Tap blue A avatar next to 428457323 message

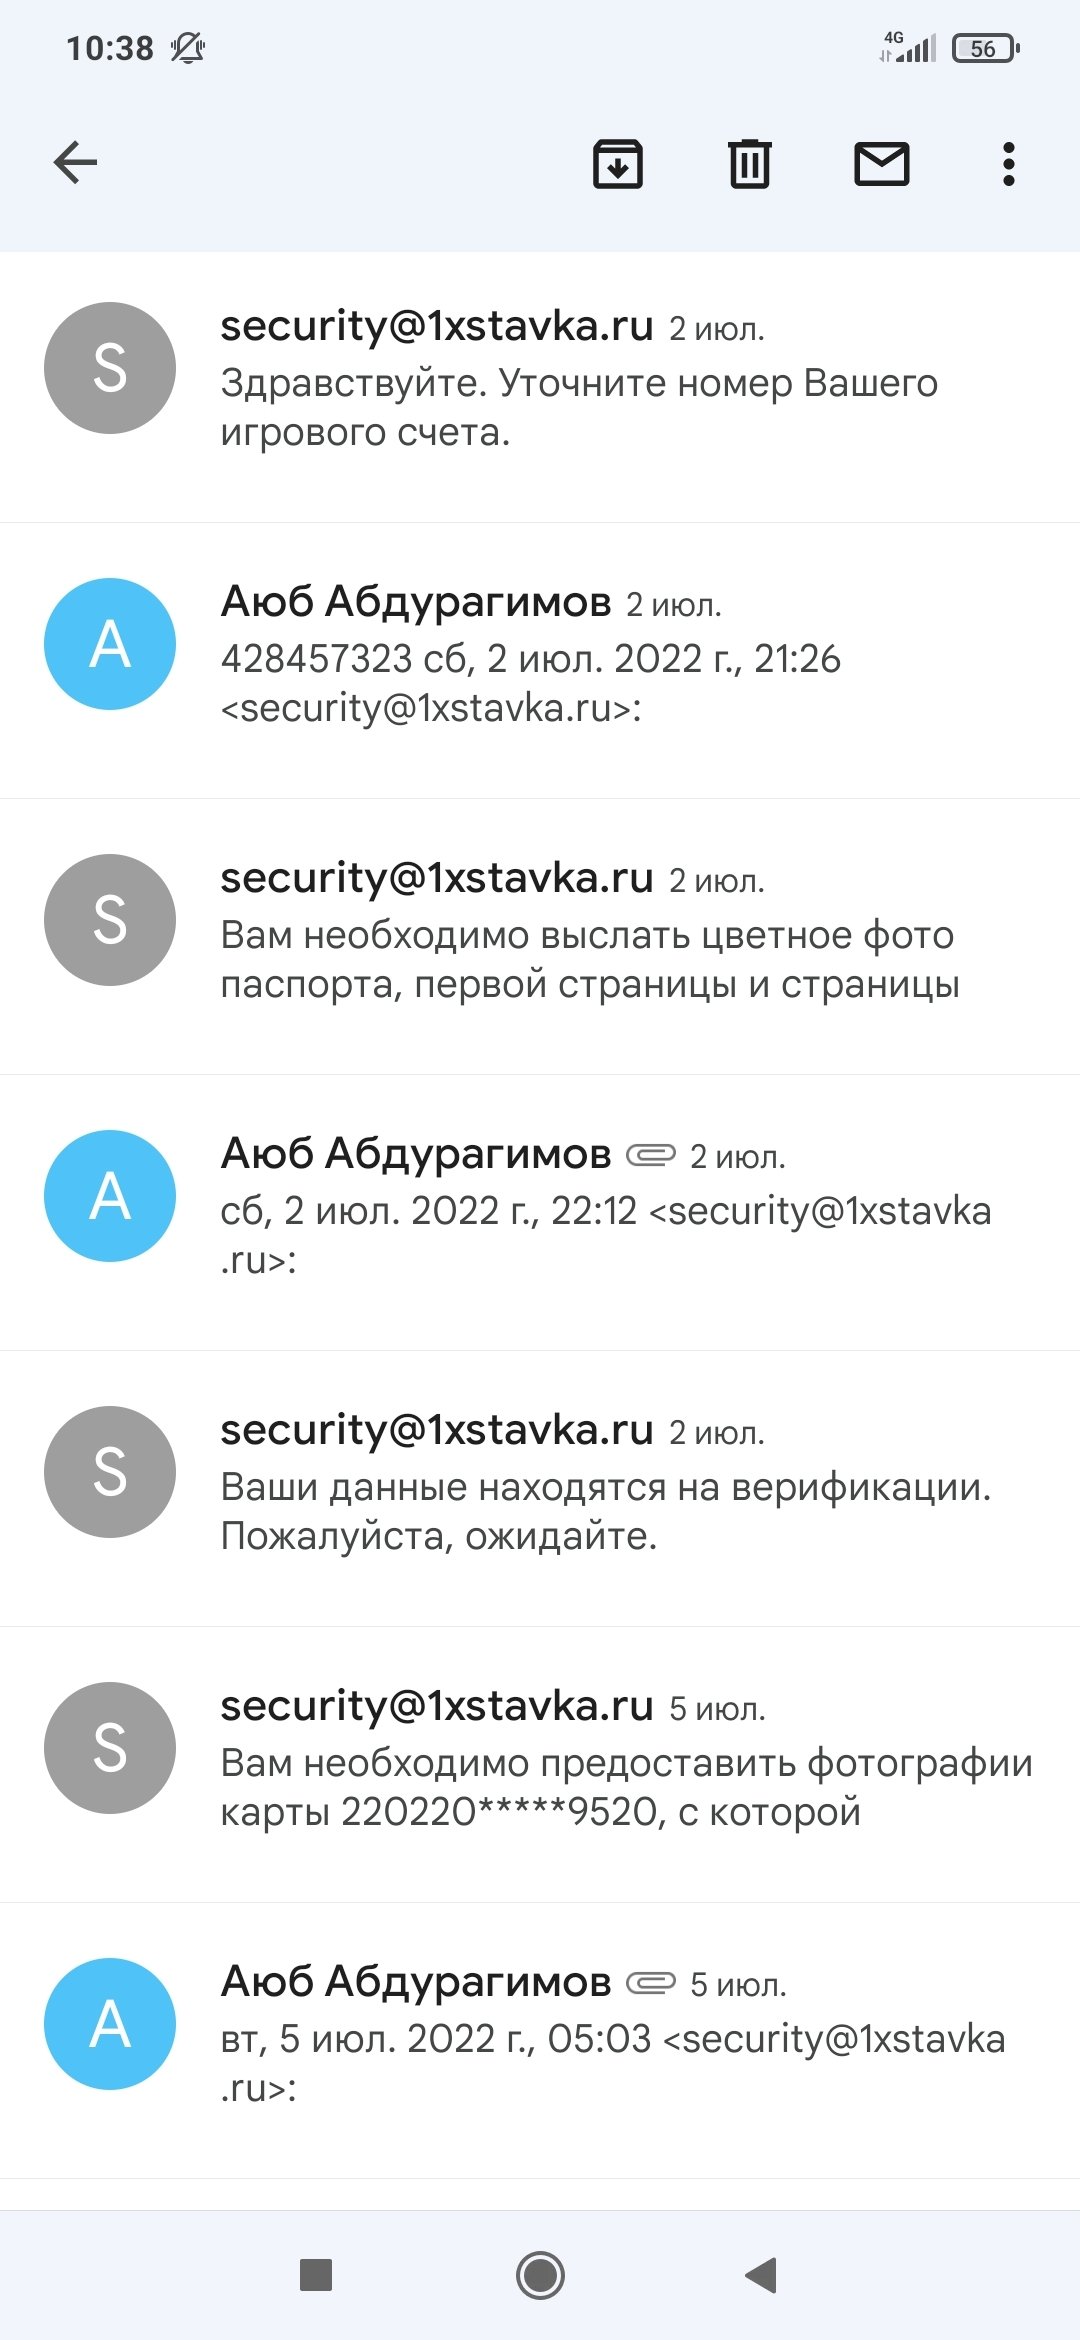pyautogui.click(x=110, y=644)
